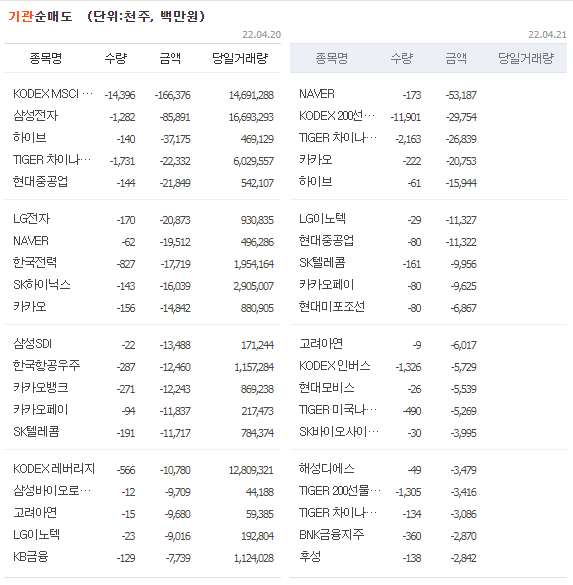Open KODEX MSCI stock link
This screenshot has width=573, height=585.
tap(53, 94)
